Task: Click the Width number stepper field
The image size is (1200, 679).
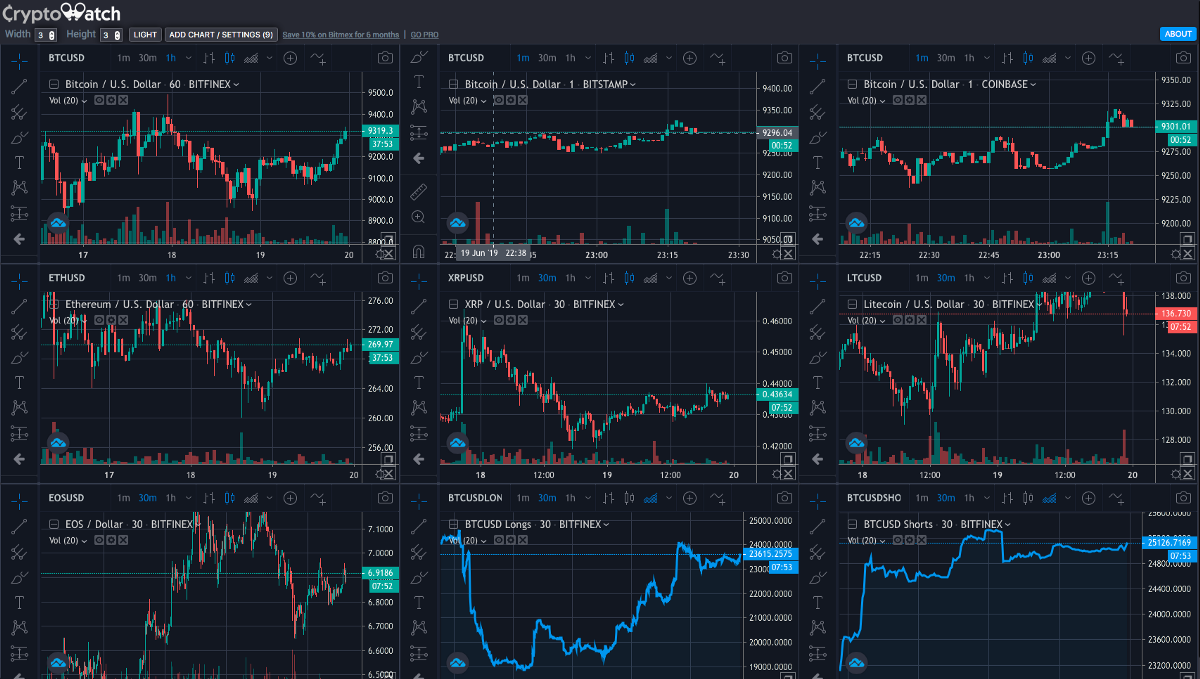Action: (44, 35)
